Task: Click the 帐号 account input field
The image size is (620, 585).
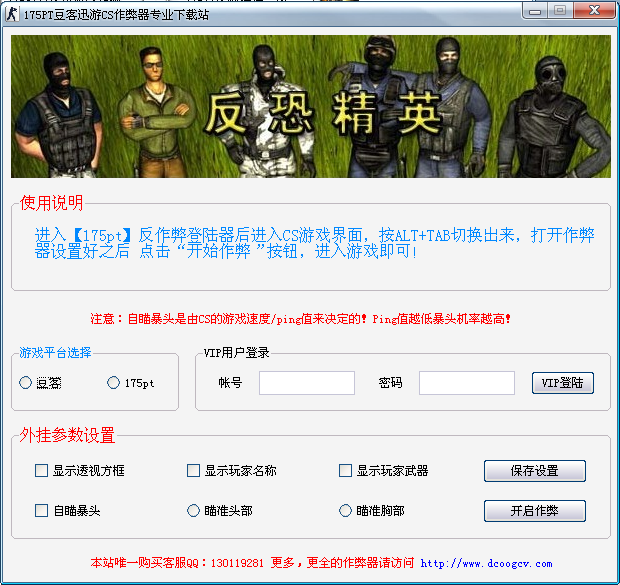Action: tap(307, 382)
